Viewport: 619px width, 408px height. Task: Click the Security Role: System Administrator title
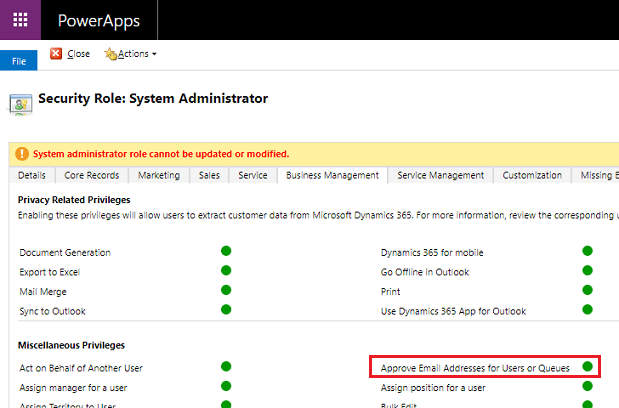pyautogui.click(x=153, y=99)
